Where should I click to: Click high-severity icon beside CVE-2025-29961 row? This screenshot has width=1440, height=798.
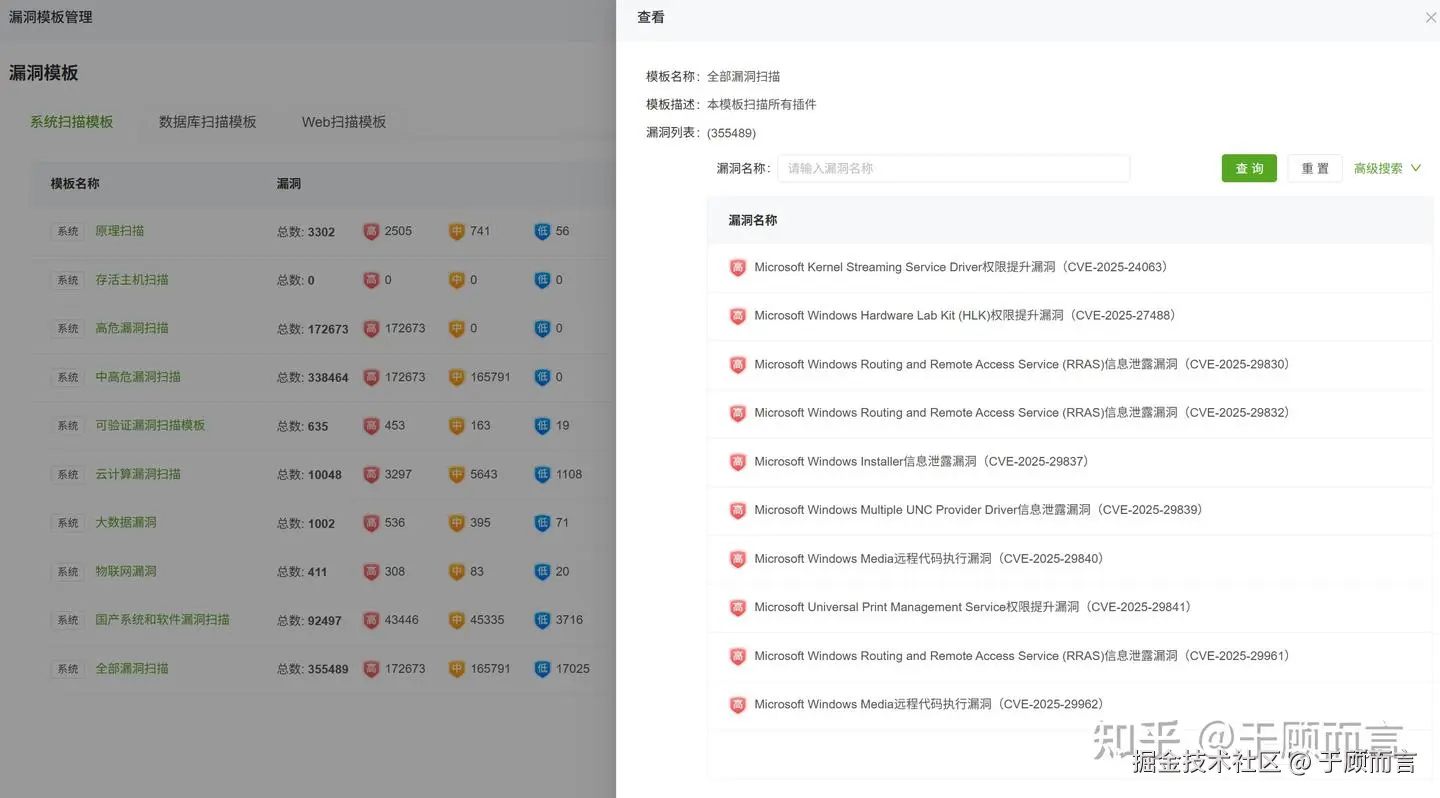pos(738,657)
